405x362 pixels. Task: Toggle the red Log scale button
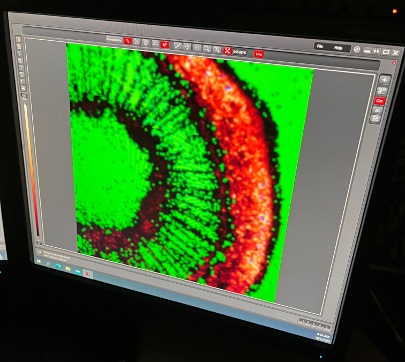(x=259, y=54)
